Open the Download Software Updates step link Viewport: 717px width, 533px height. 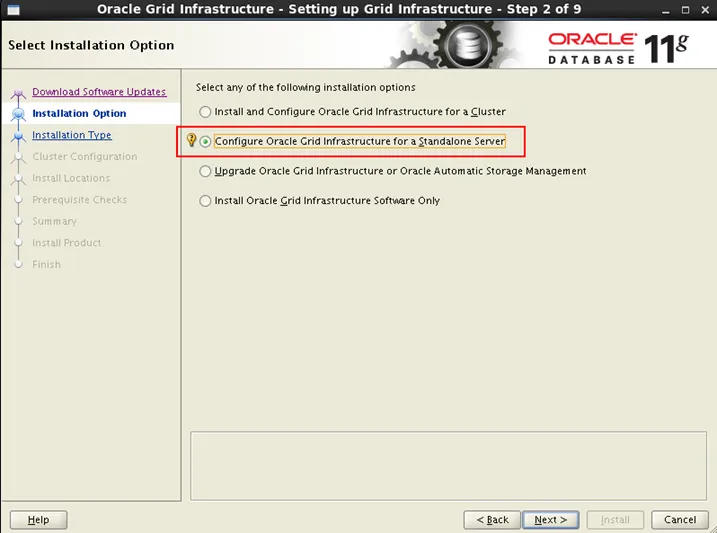[x=99, y=91]
